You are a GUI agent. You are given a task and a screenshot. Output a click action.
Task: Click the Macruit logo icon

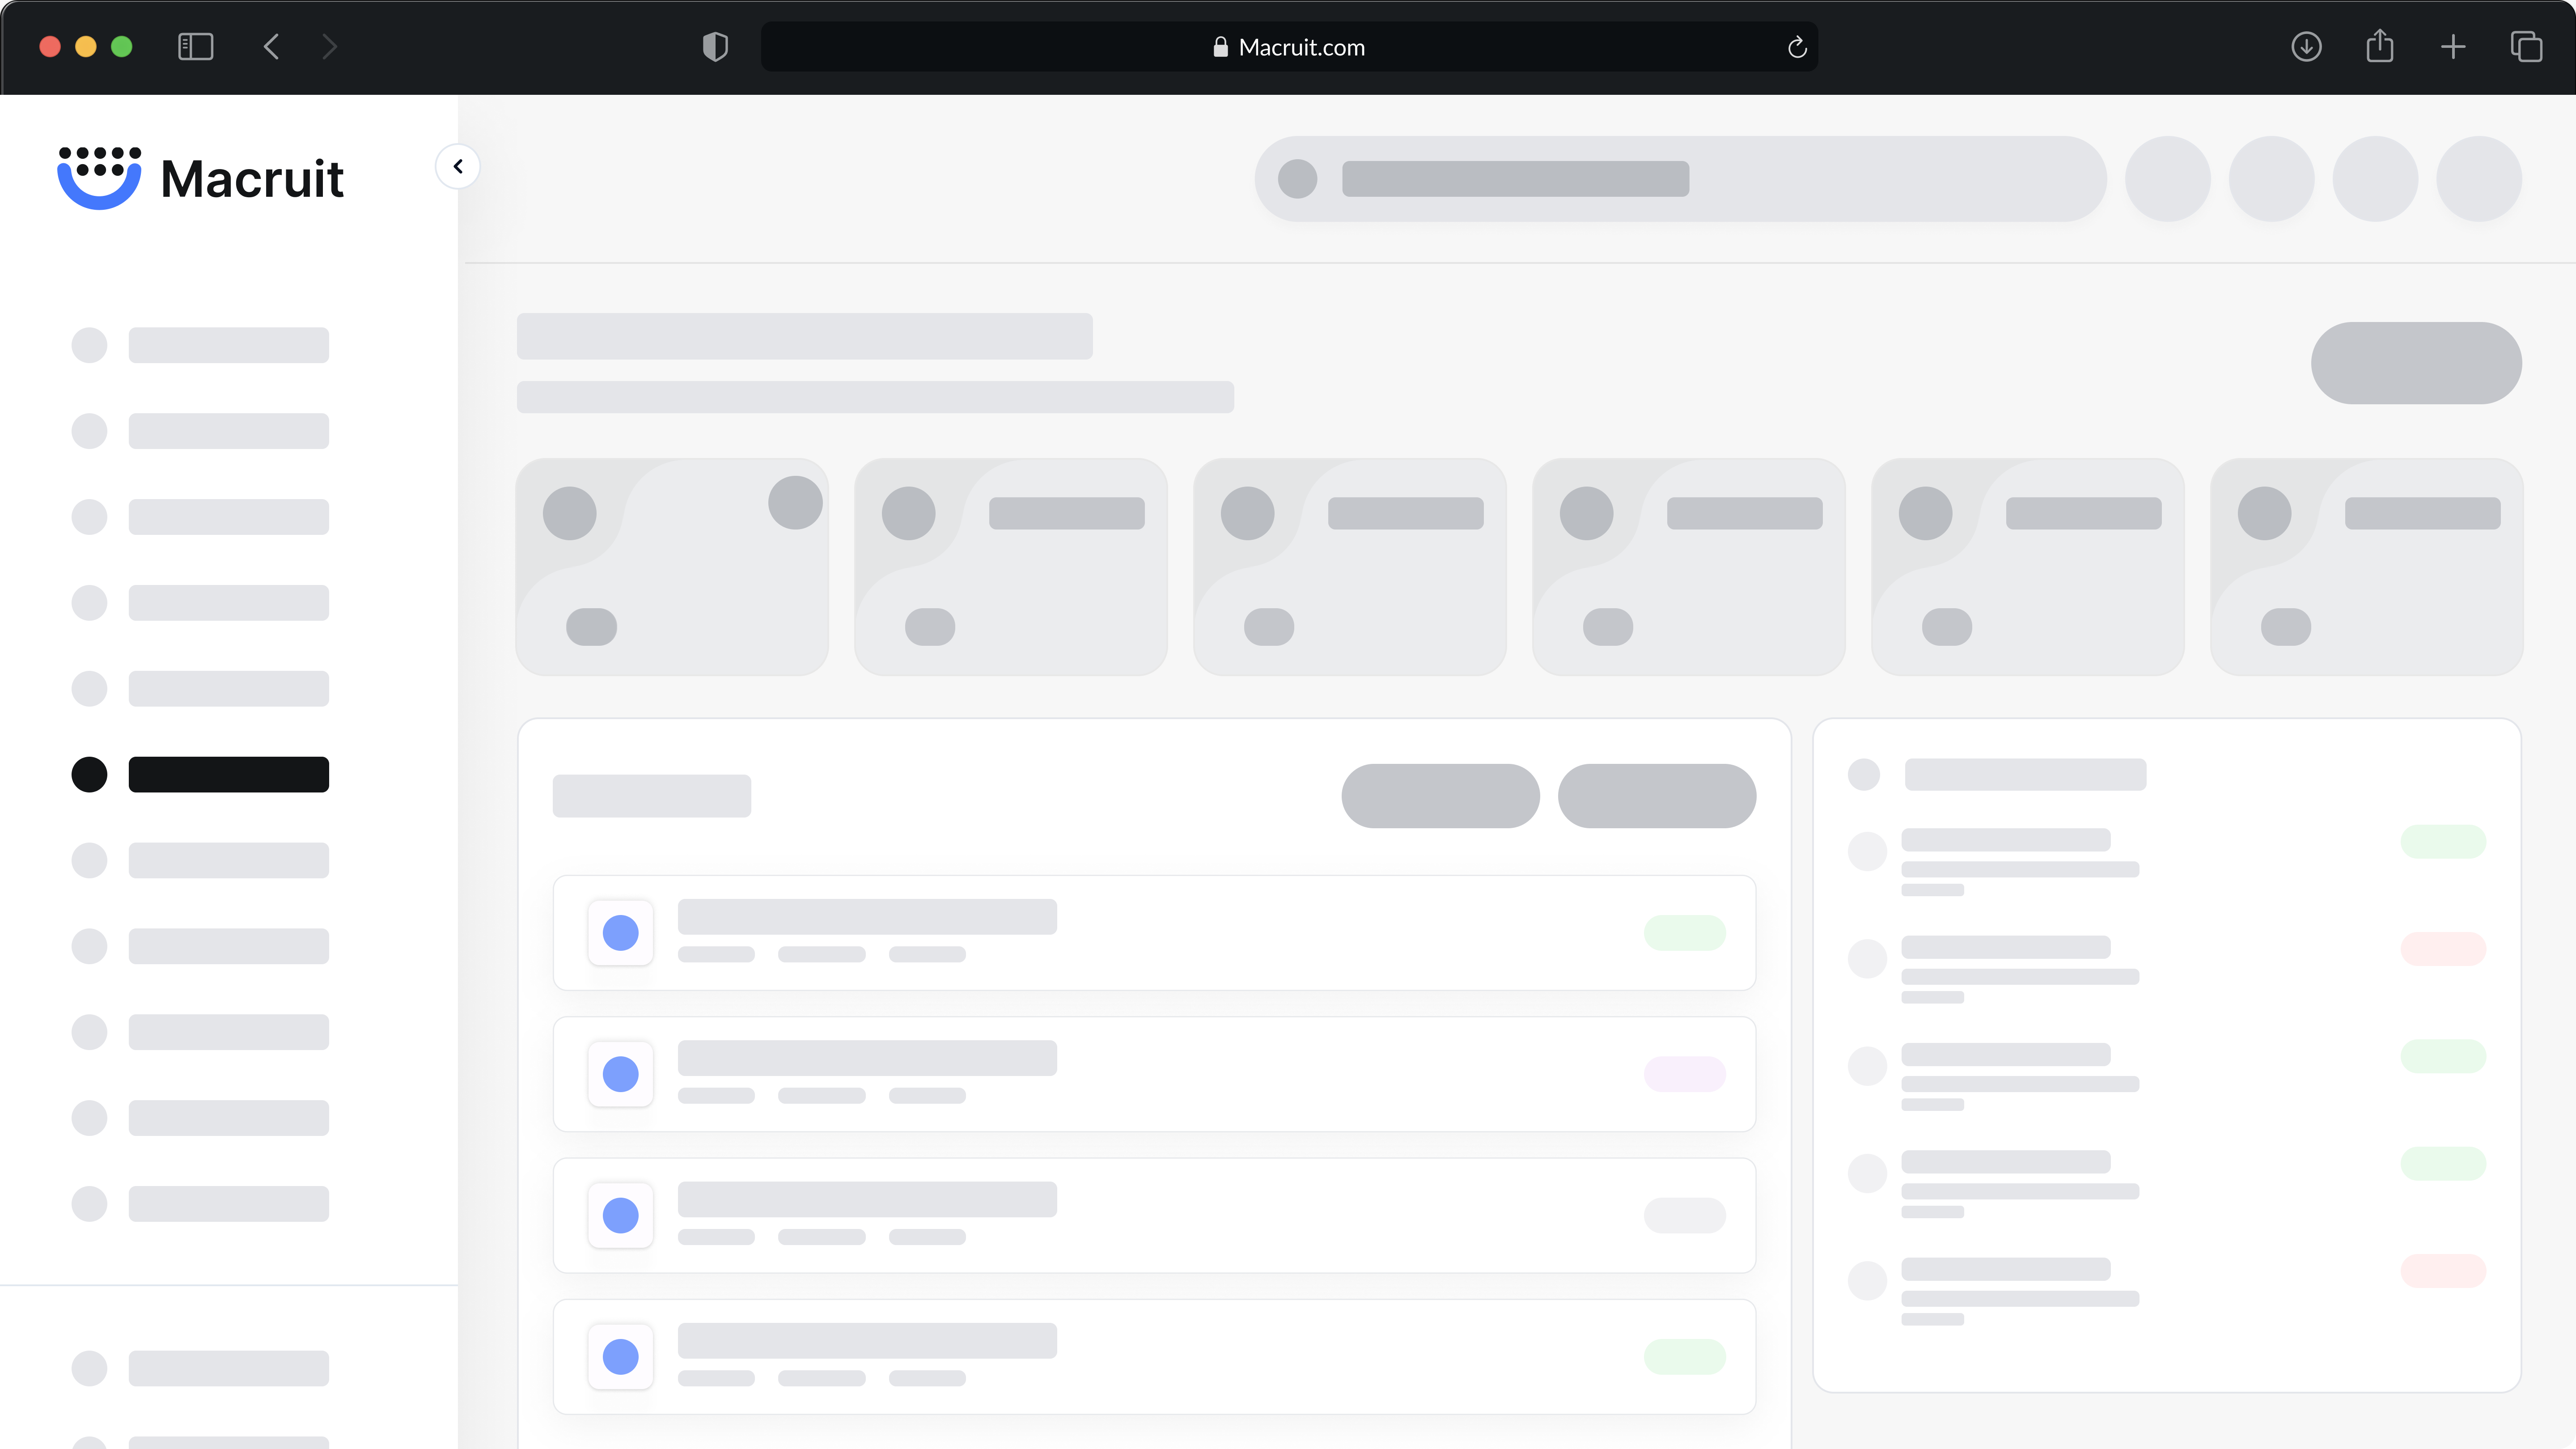[99, 178]
